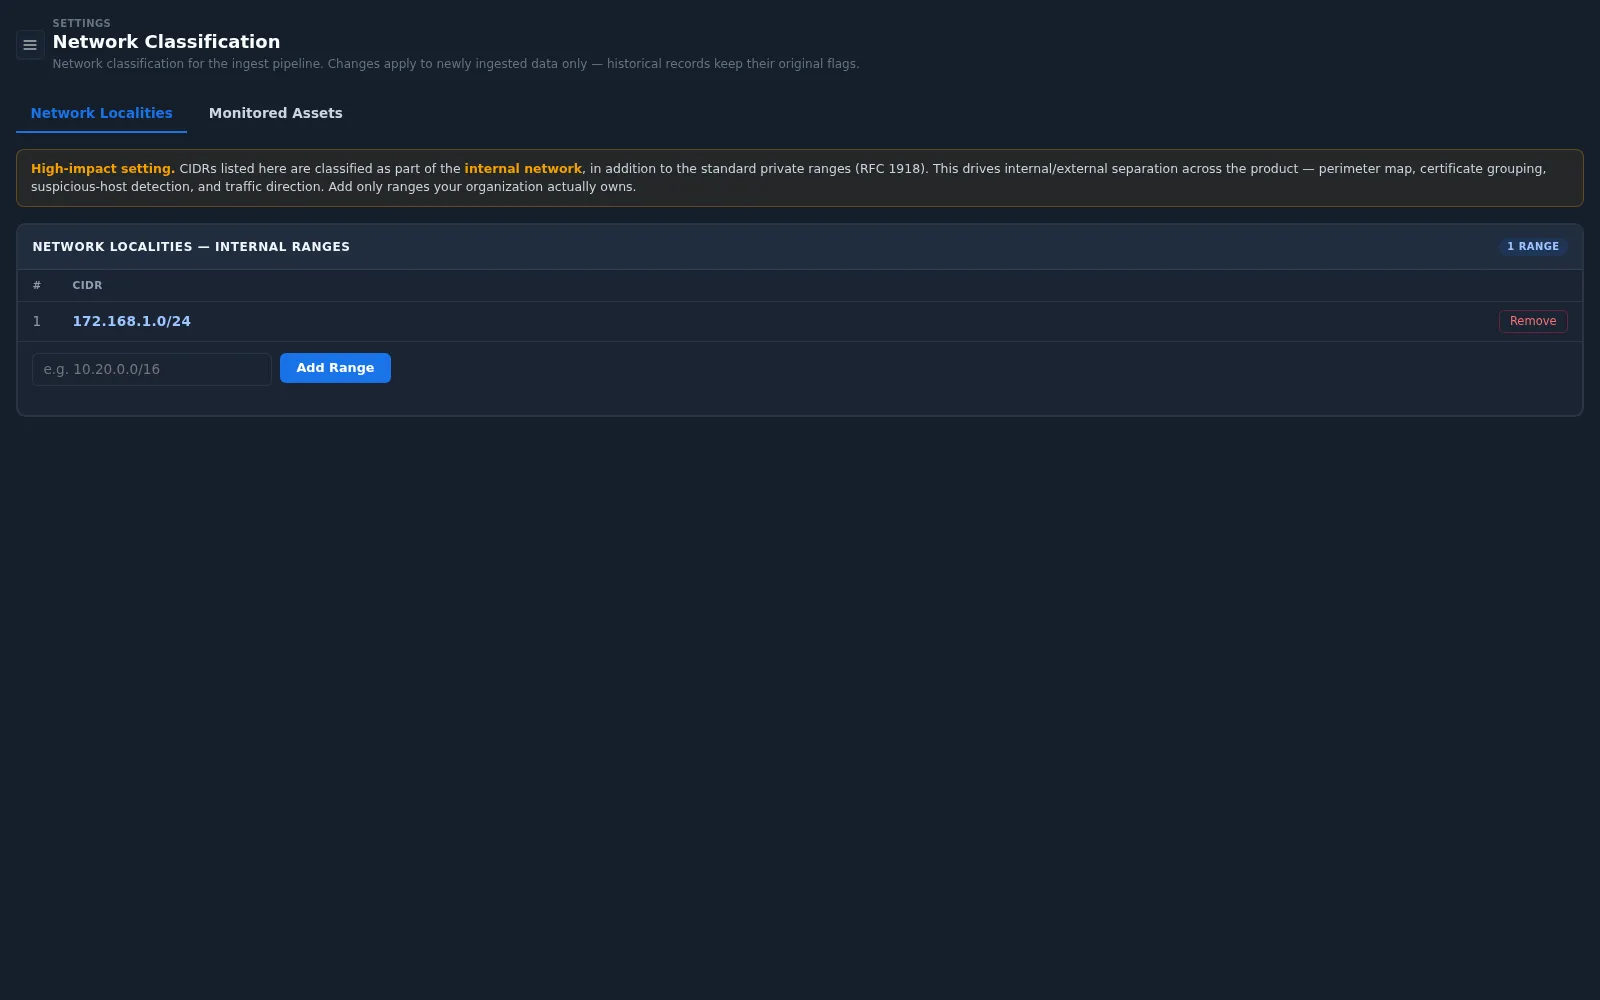Click the # column header
Screen dimensions: 1600x1000
(37, 285)
